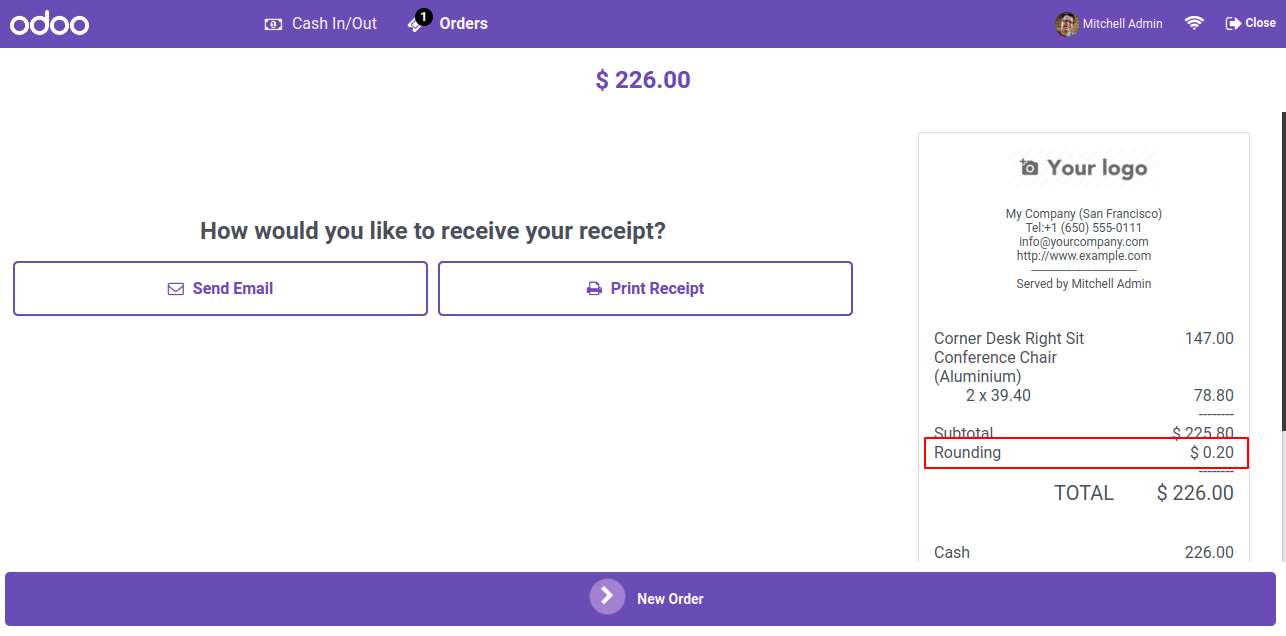Click Mitchell Admin's avatar picture
The height and width of the screenshot is (636, 1286).
[x=1067, y=24]
